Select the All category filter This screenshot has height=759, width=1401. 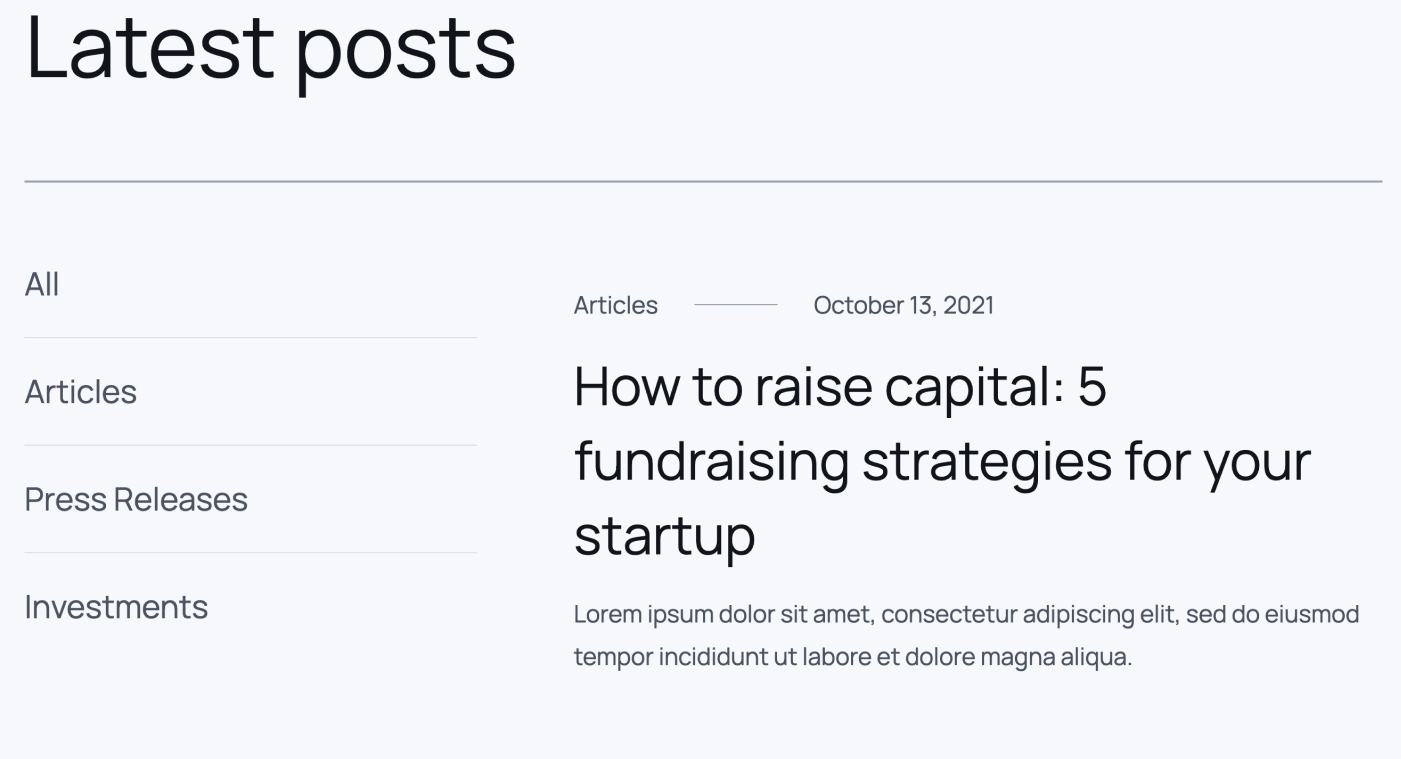tap(43, 284)
